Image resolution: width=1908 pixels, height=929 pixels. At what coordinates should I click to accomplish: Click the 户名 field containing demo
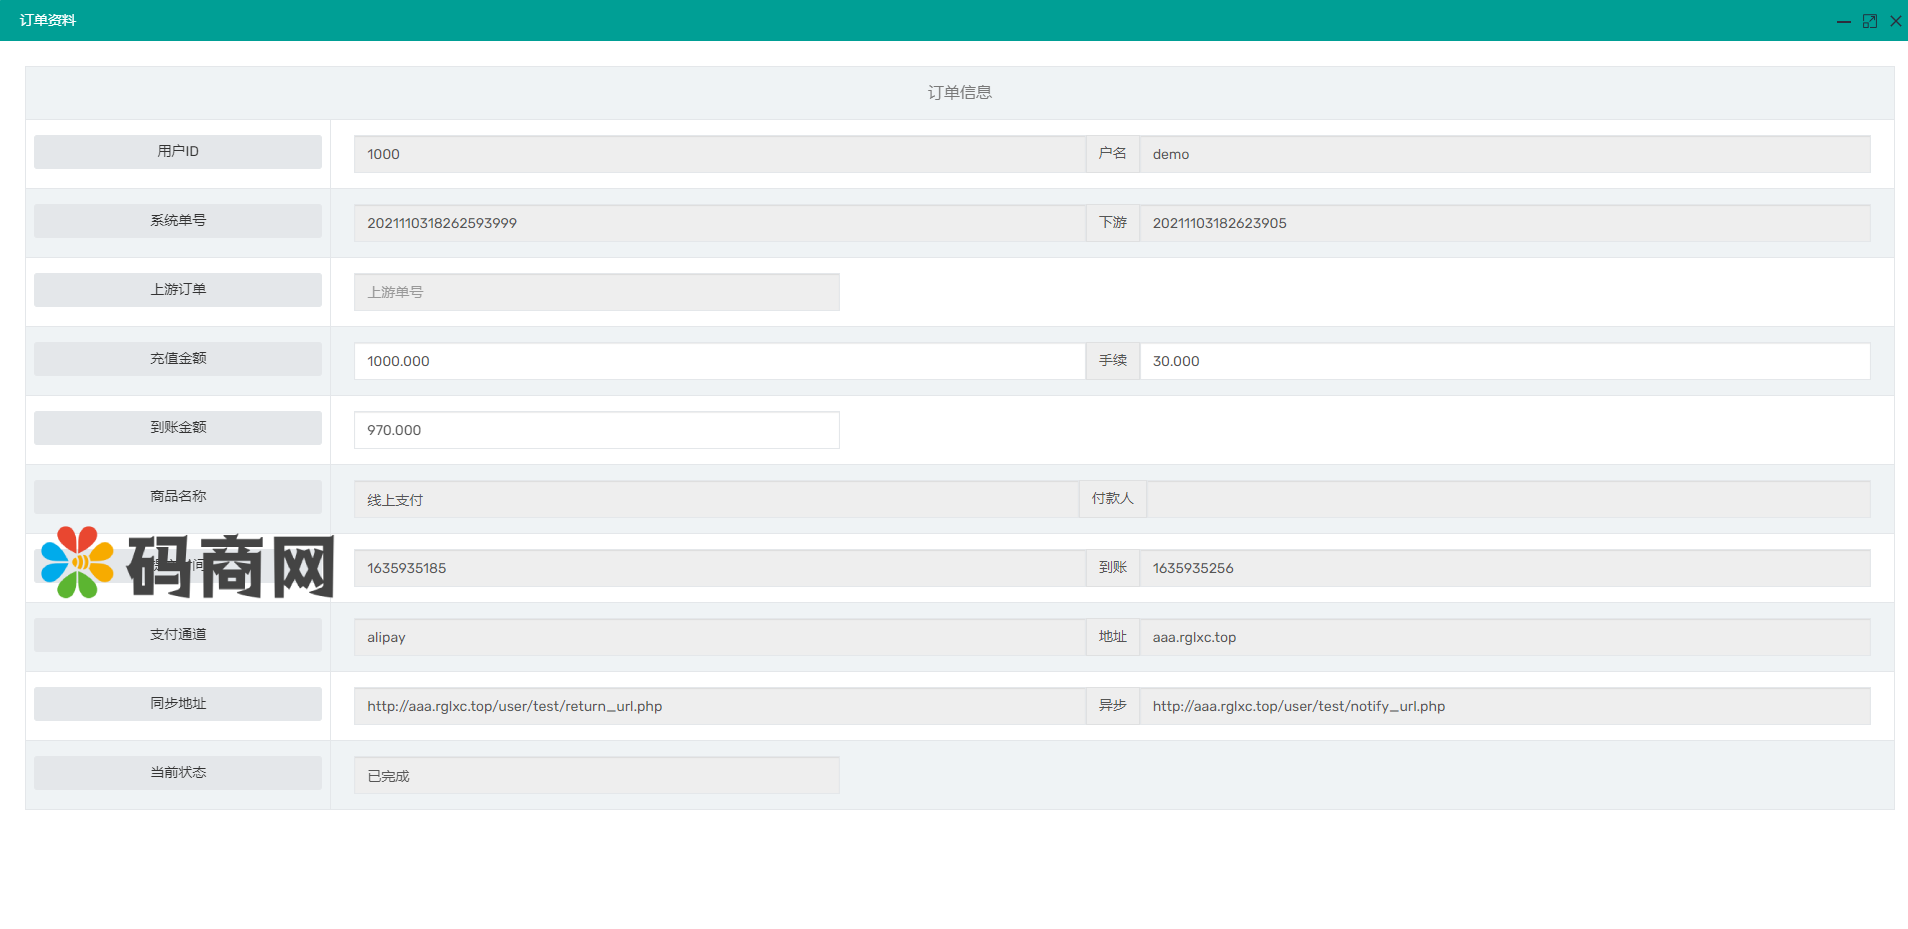click(1504, 154)
